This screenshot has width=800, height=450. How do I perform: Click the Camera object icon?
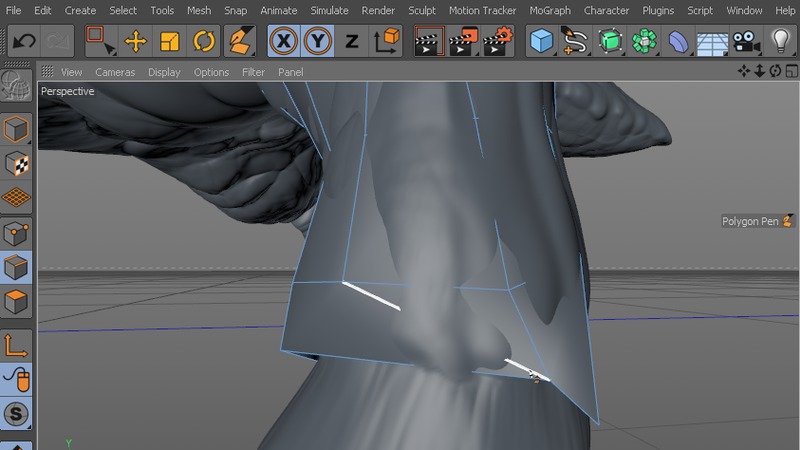745,42
